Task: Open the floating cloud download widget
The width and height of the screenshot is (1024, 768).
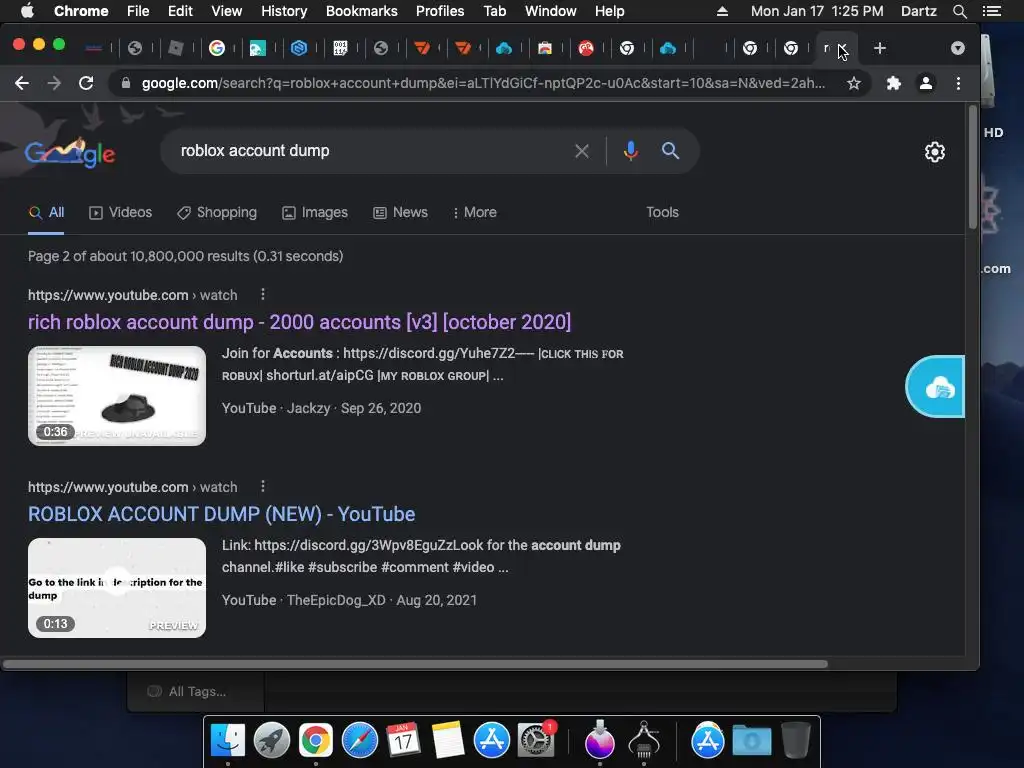Action: tap(936, 387)
